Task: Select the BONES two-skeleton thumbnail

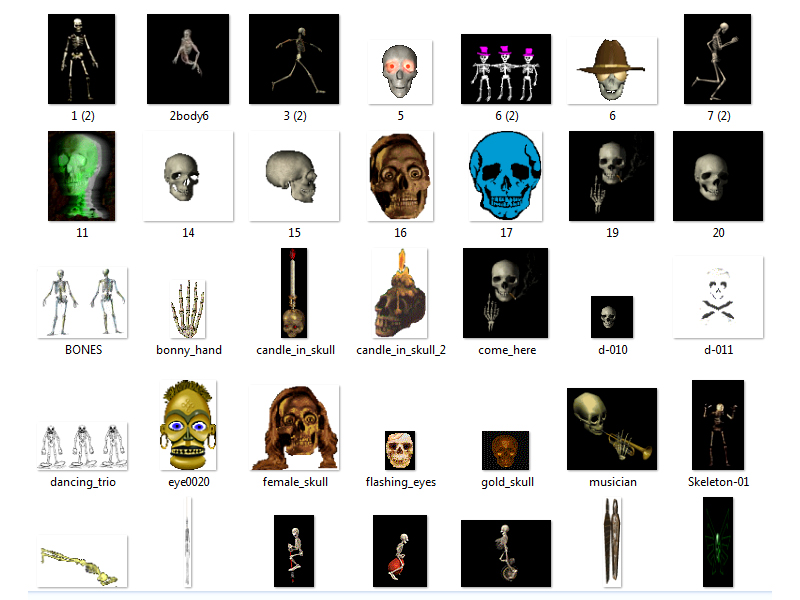Action: (x=82, y=302)
